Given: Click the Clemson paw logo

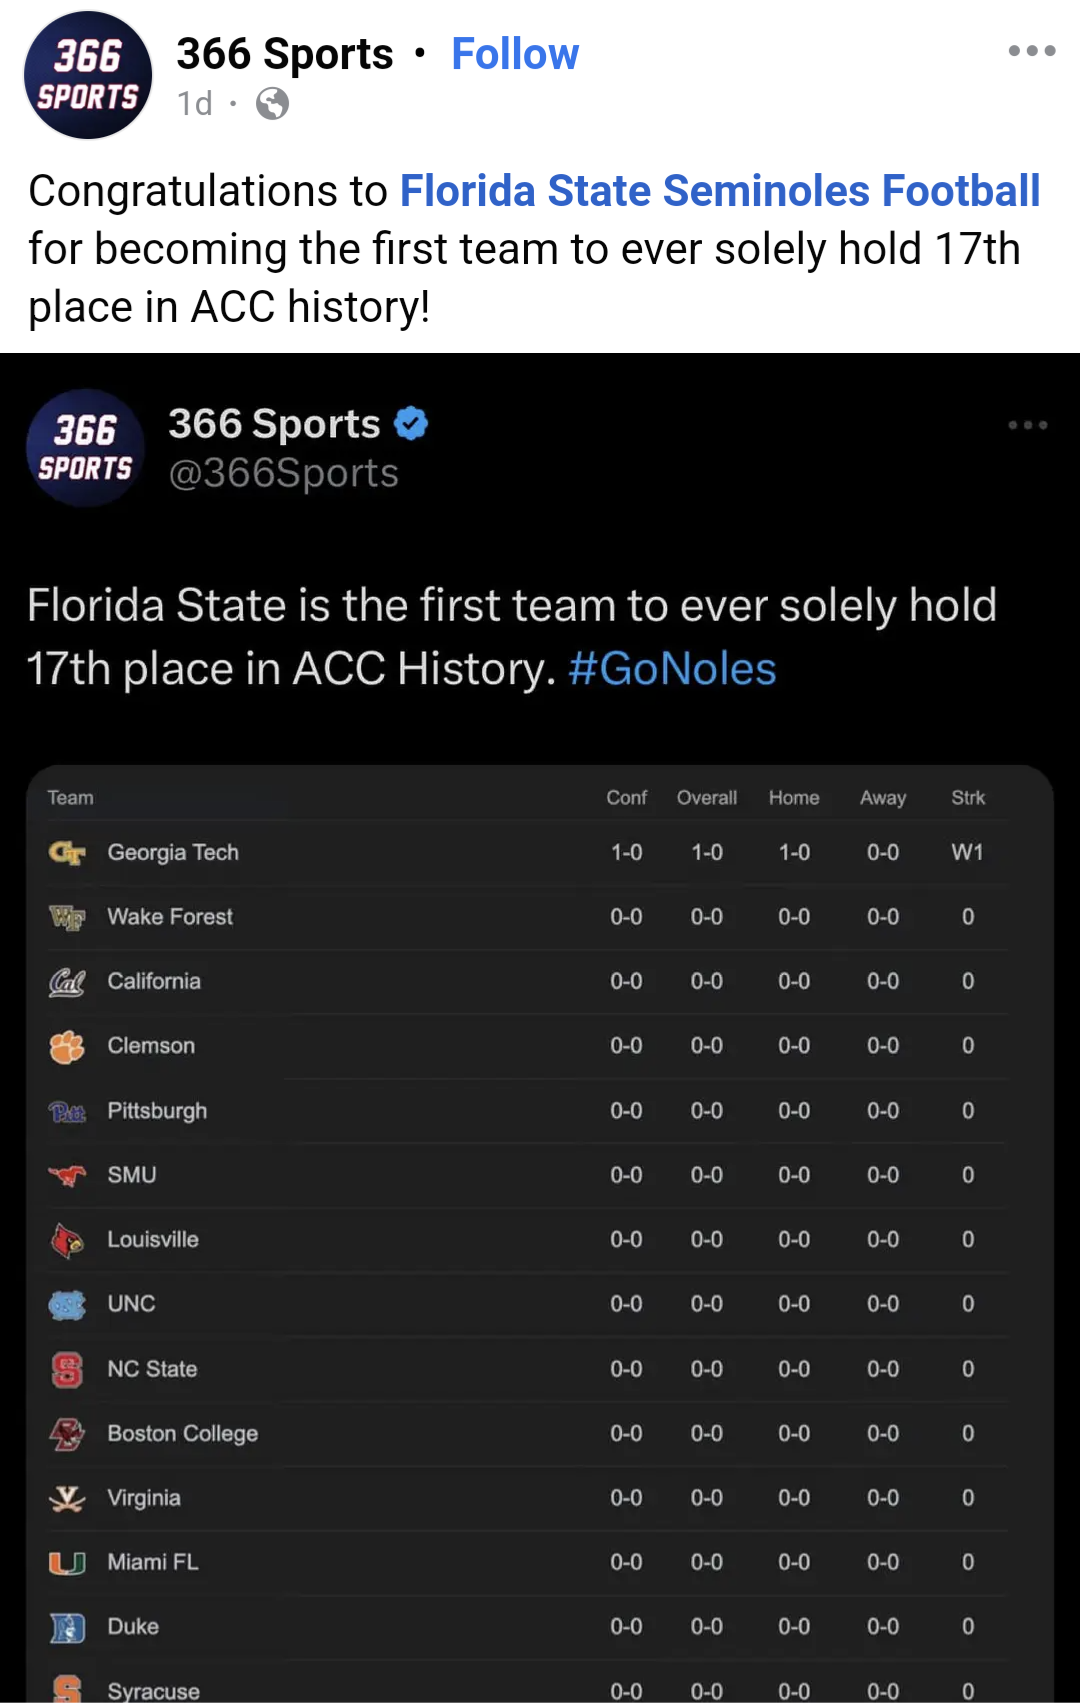Looking at the screenshot, I should [67, 1046].
